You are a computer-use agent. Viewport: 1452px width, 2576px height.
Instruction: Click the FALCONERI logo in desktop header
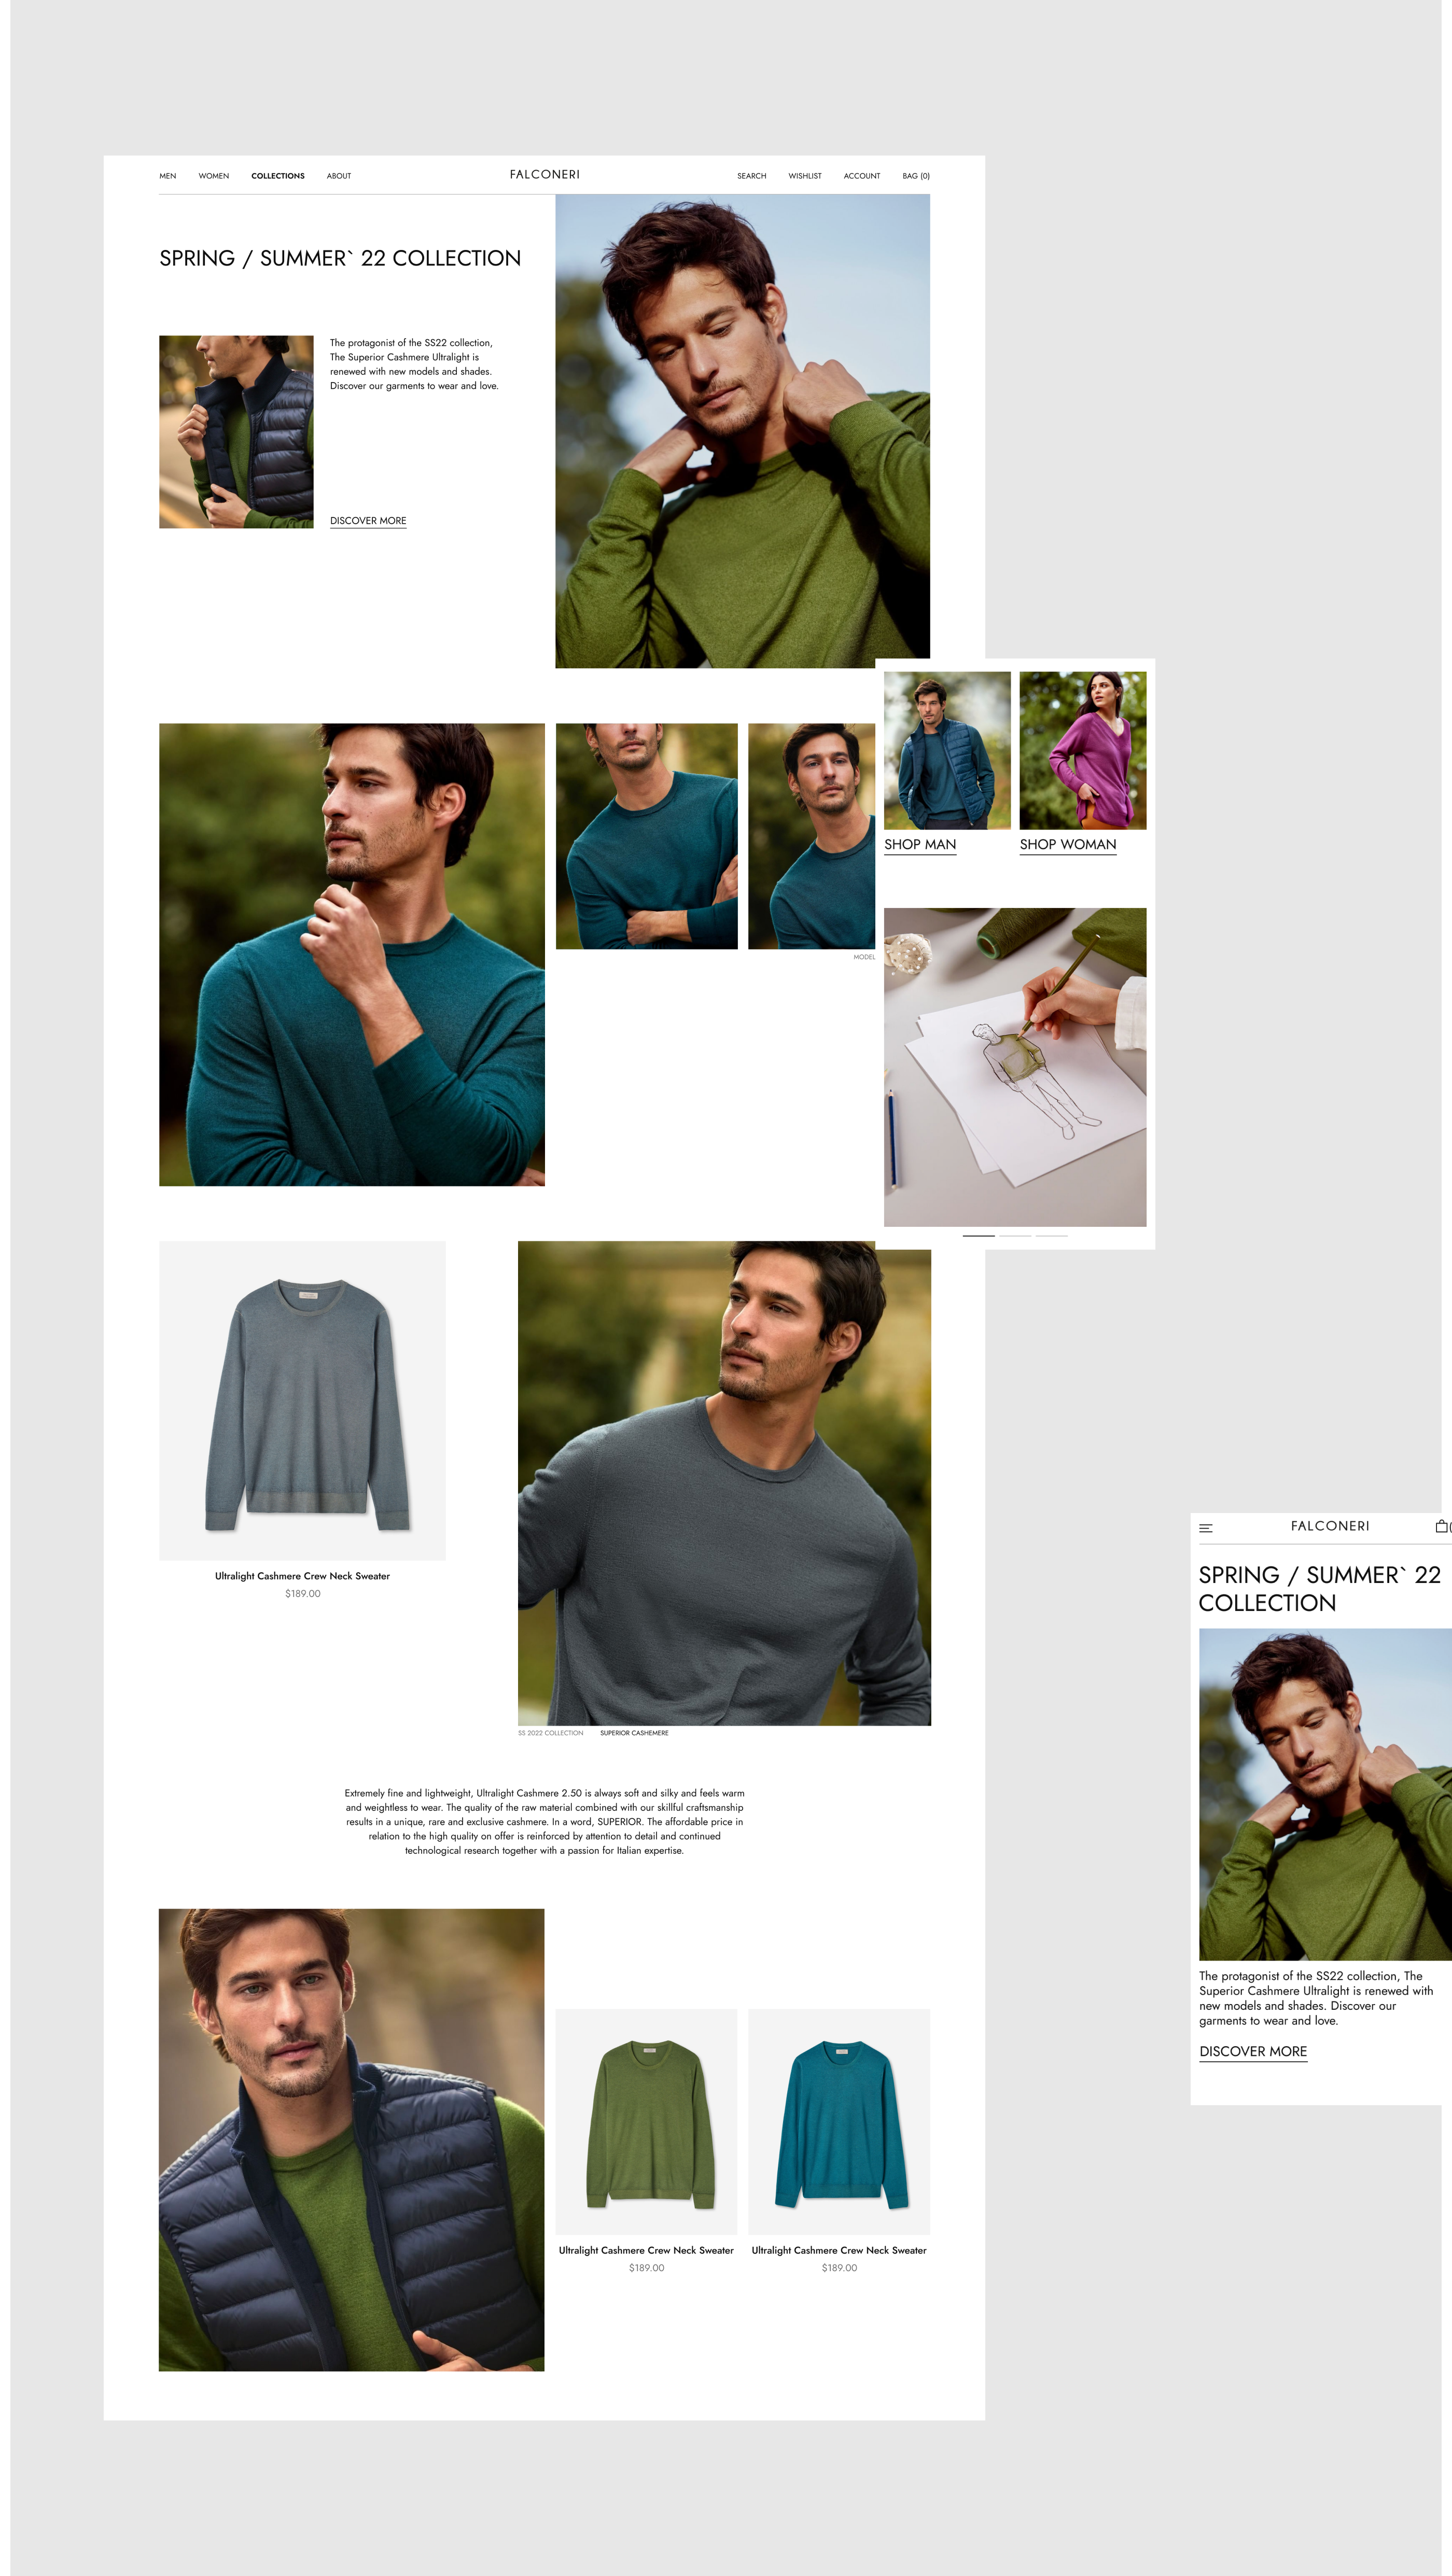(x=544, y=174)
